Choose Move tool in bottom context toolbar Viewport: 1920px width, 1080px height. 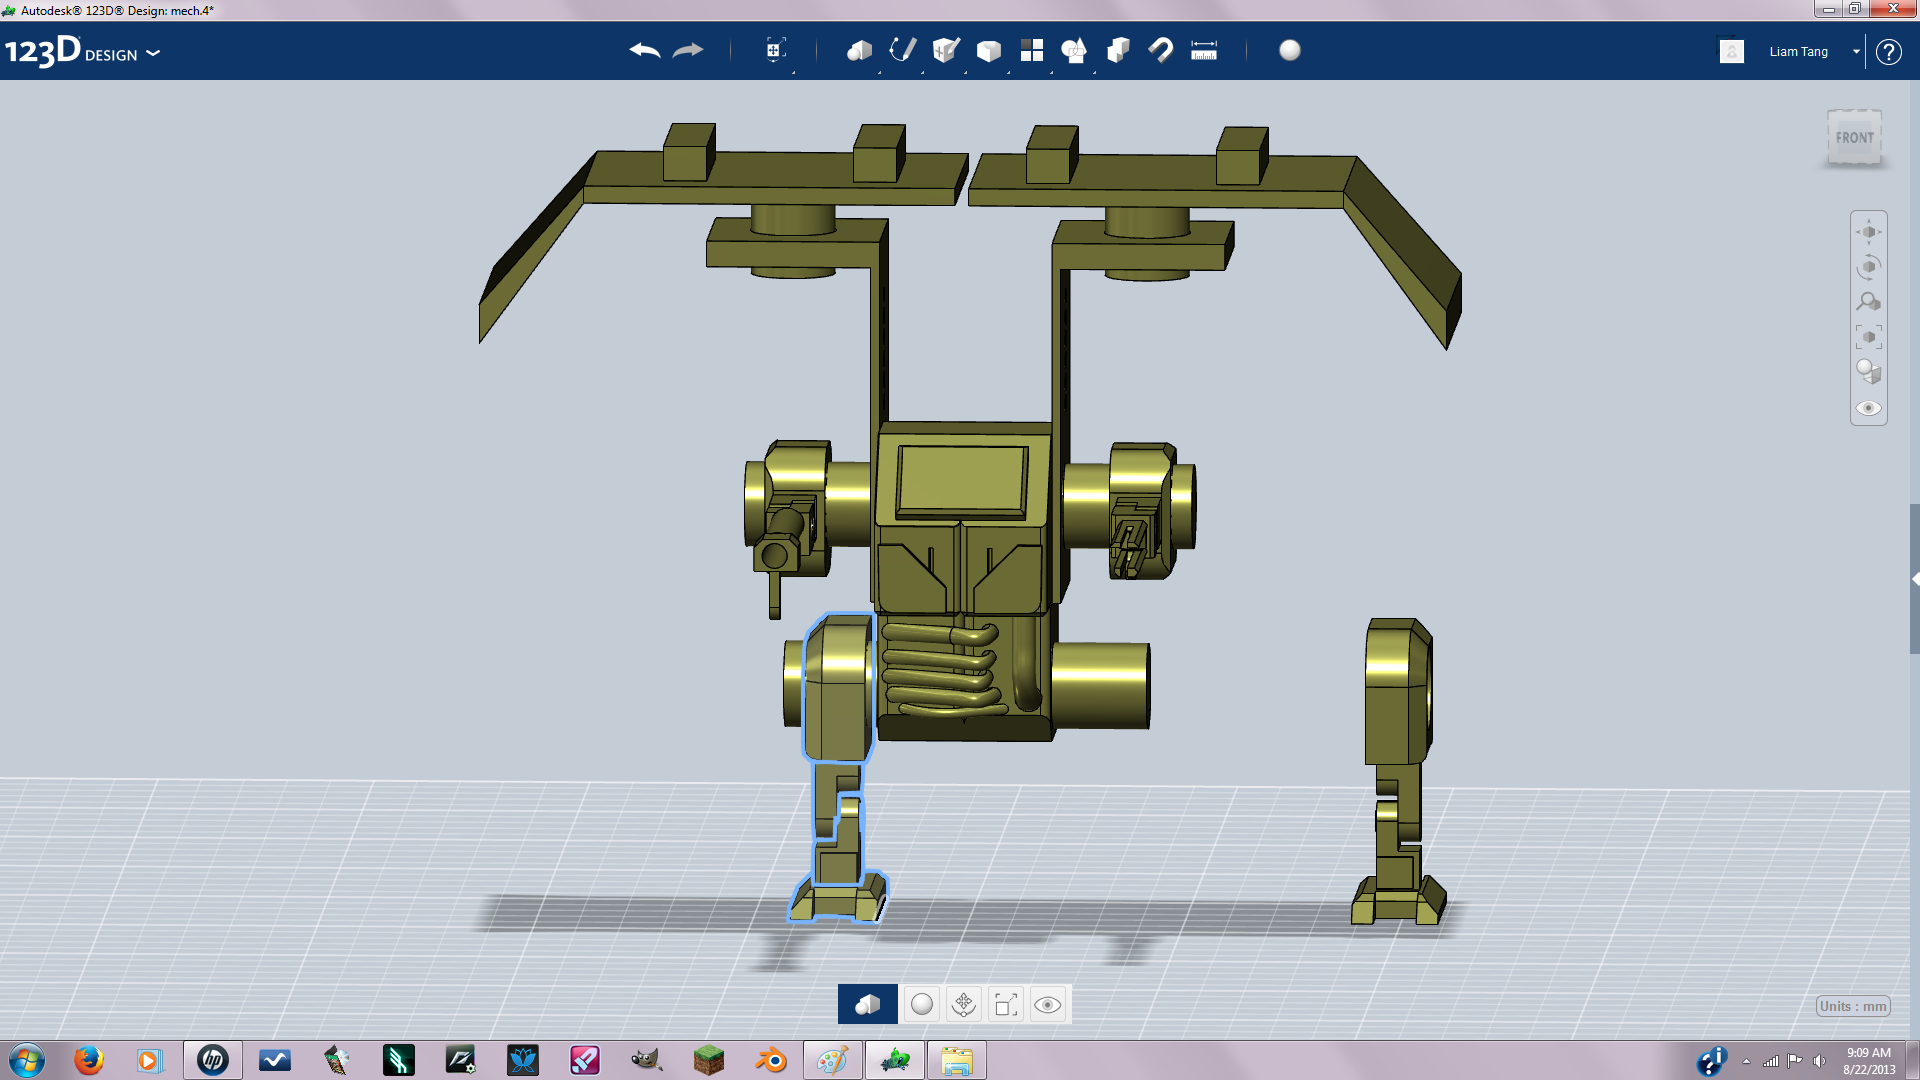(x=964, y=1004)
